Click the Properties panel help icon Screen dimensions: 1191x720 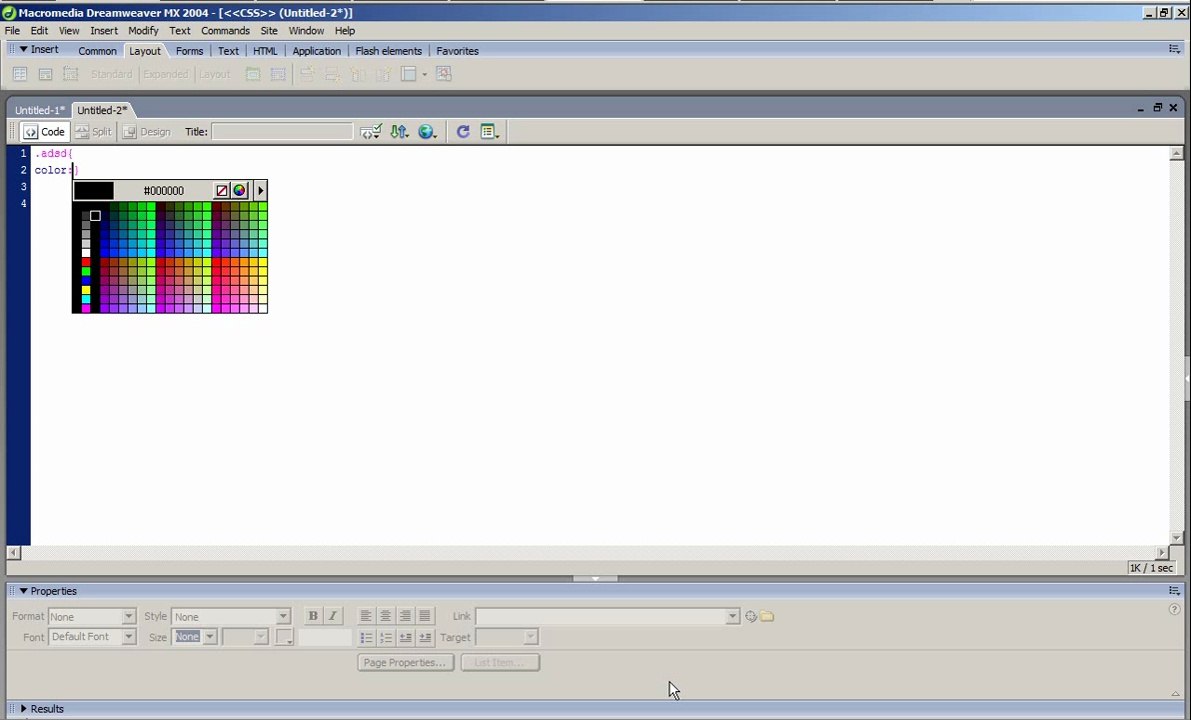(x=1174, y=609)
